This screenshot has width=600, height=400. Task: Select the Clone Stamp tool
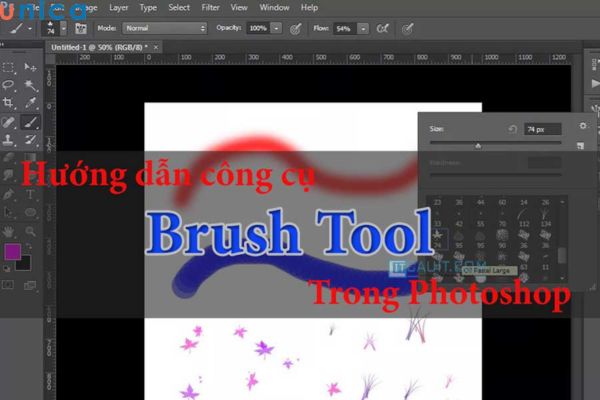click(x=9, y=139)
